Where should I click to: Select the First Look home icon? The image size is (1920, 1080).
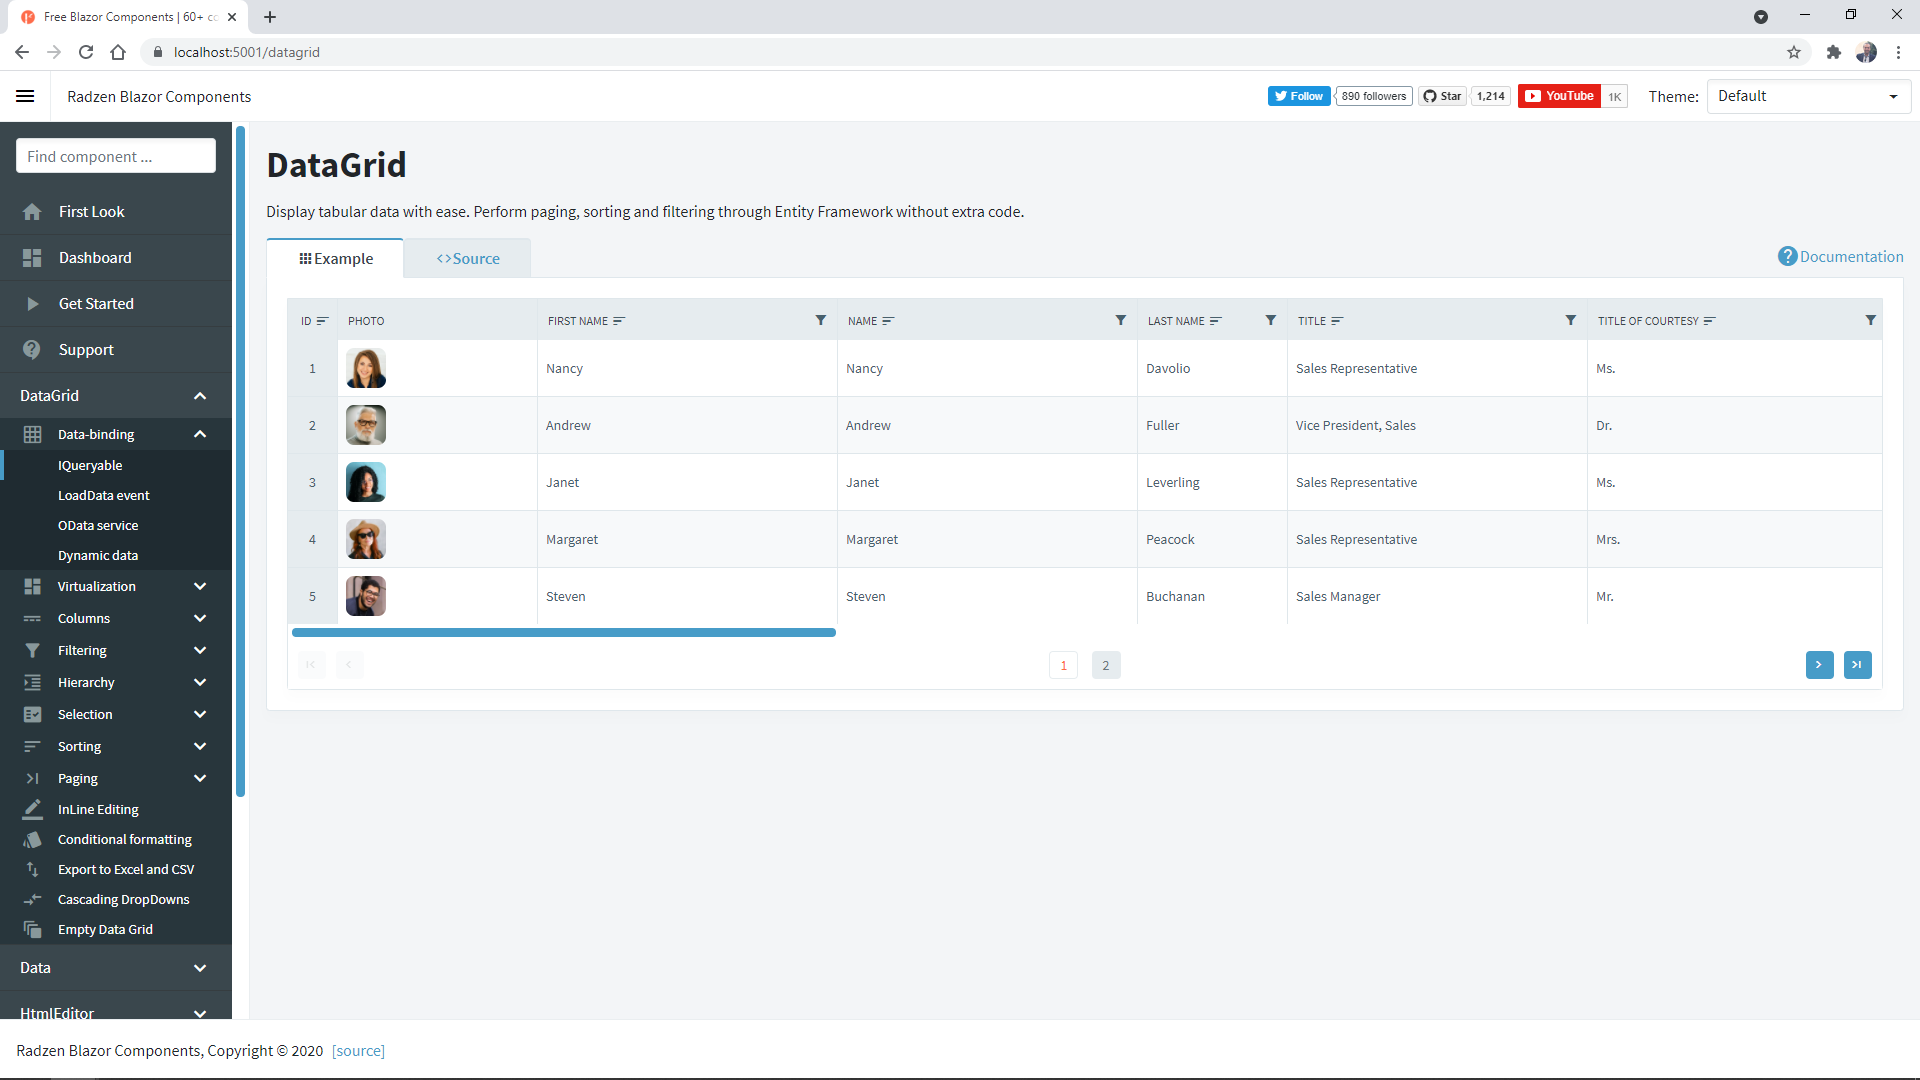coord(32,211)
